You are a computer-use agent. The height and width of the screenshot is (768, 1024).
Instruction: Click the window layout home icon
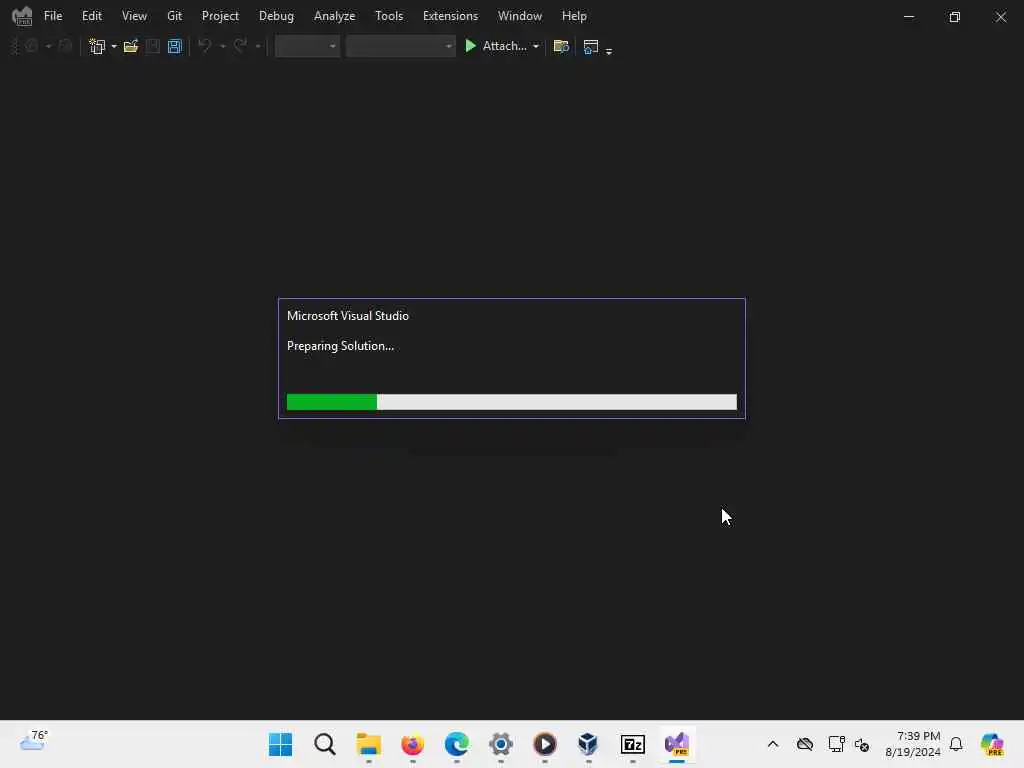point(591,46)
